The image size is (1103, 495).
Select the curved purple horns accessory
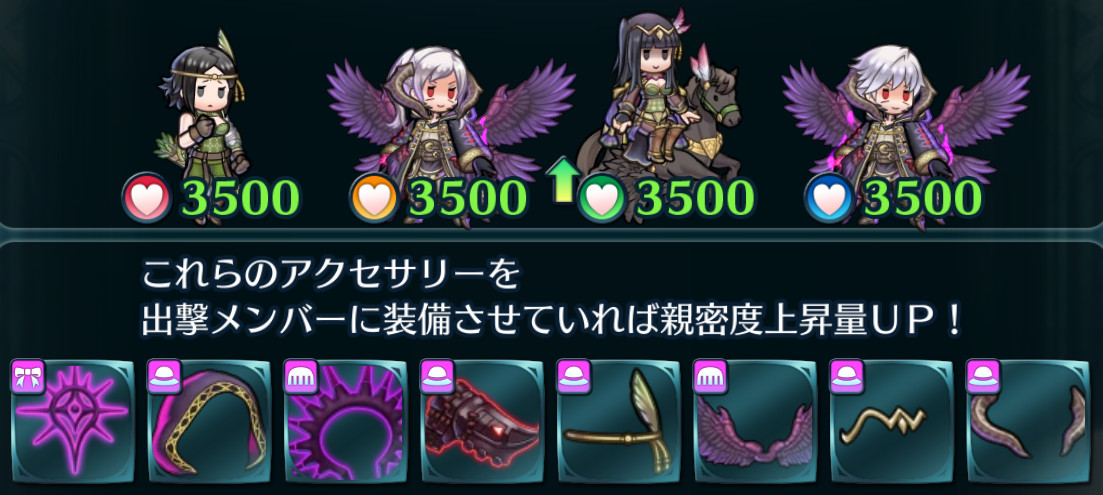[x=1028, y=421]
